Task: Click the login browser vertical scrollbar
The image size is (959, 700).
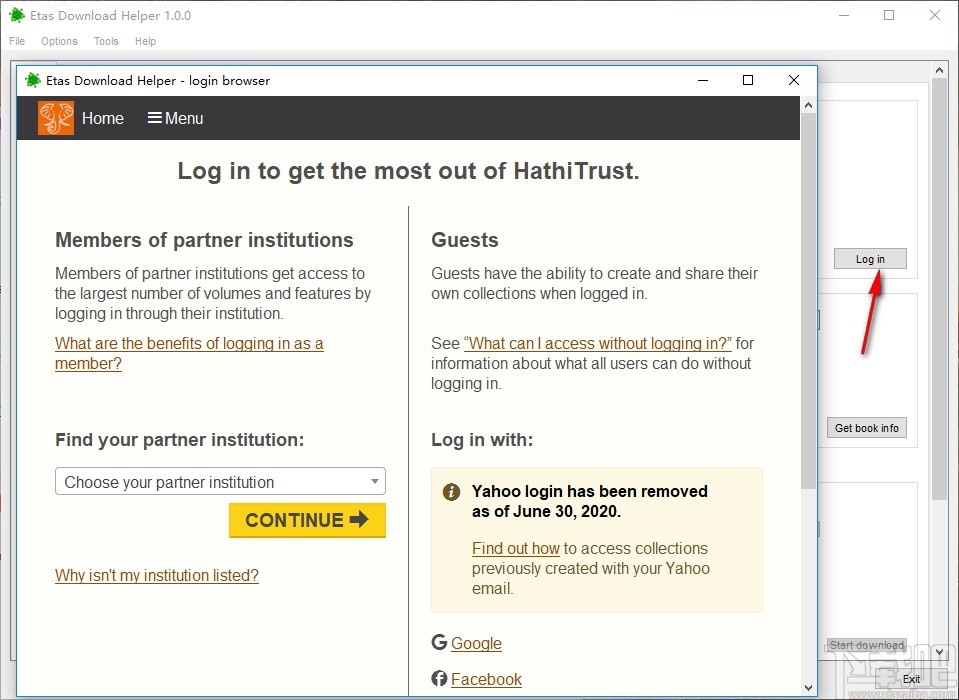Action: pos(808,300)
